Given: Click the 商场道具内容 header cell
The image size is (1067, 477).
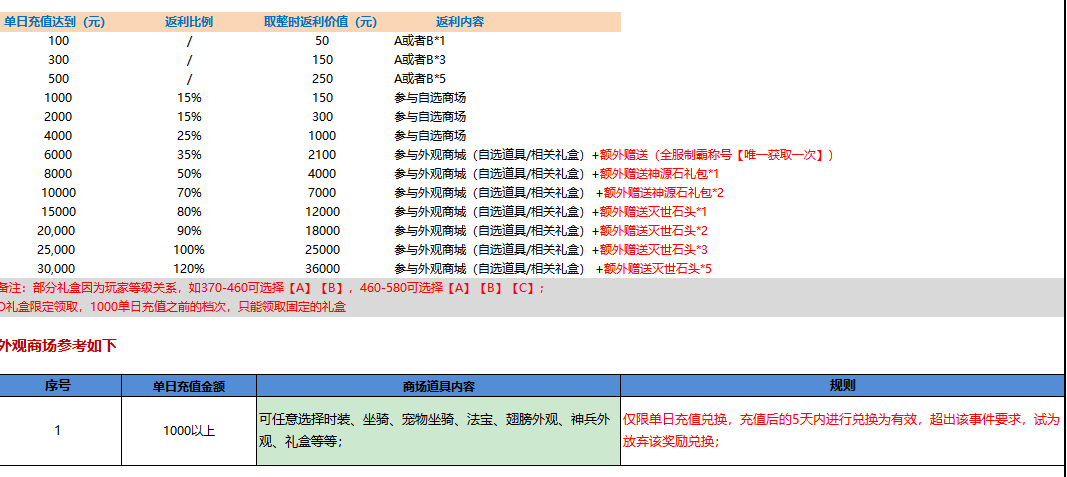Looking at the screenshot, I should click(x=438, y=385).
